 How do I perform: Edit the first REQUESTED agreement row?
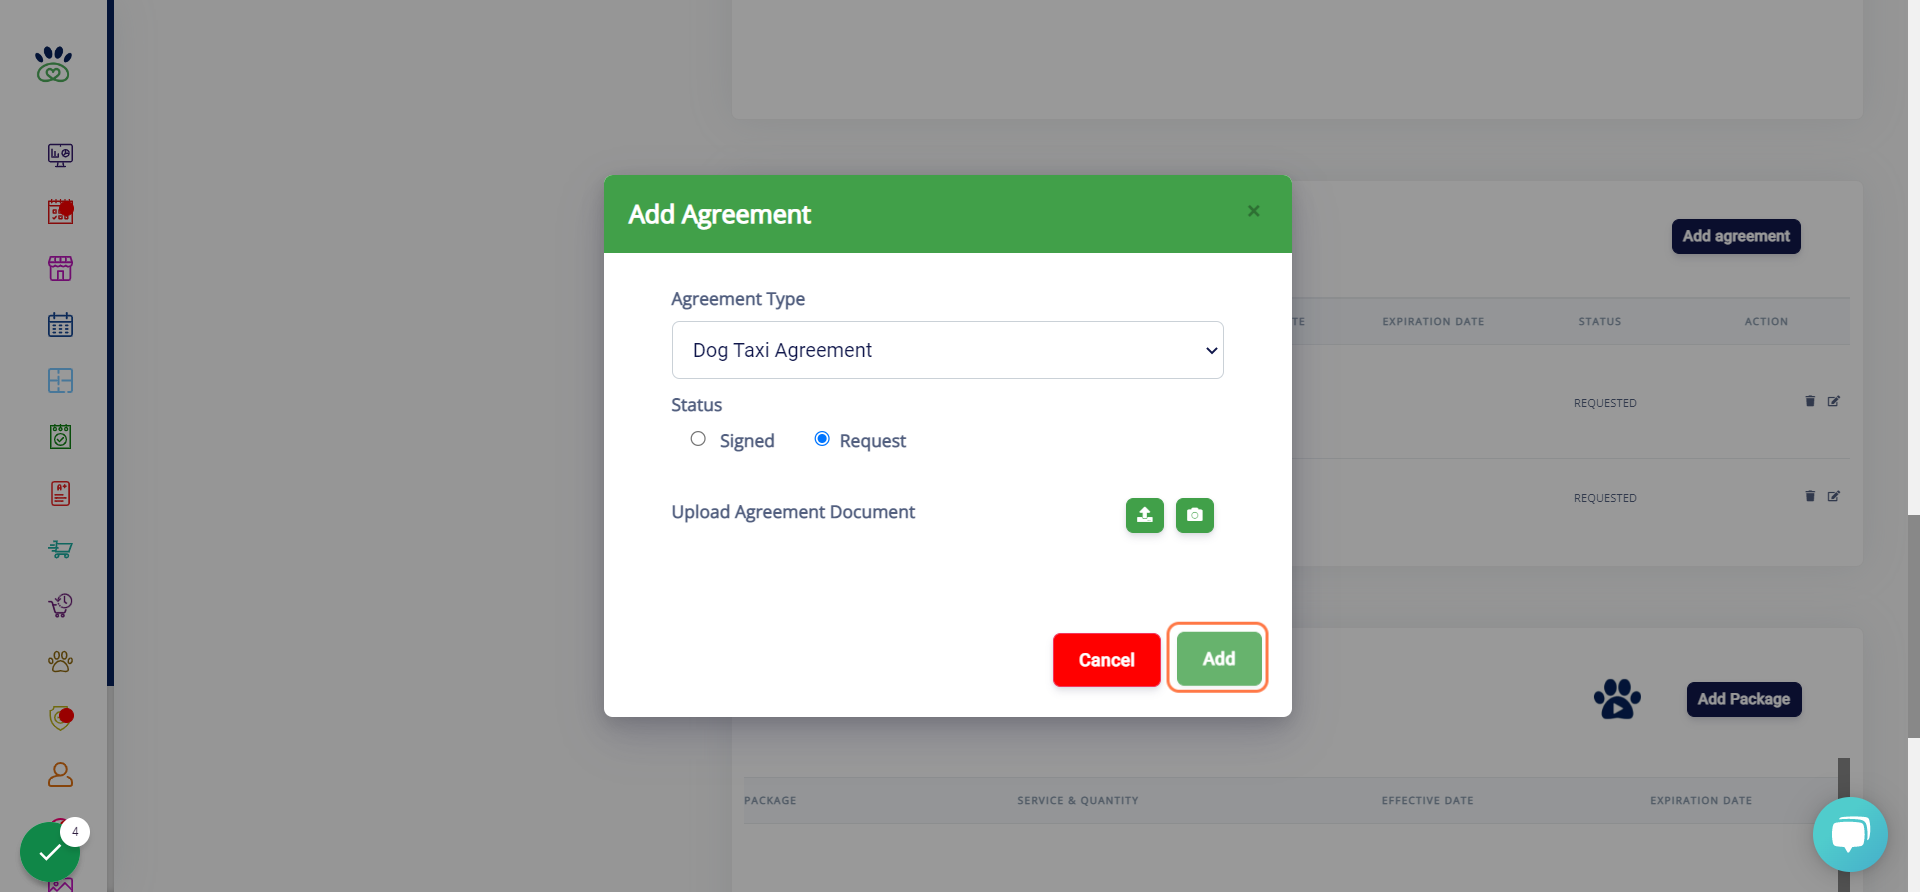[x=1834, y=401]
